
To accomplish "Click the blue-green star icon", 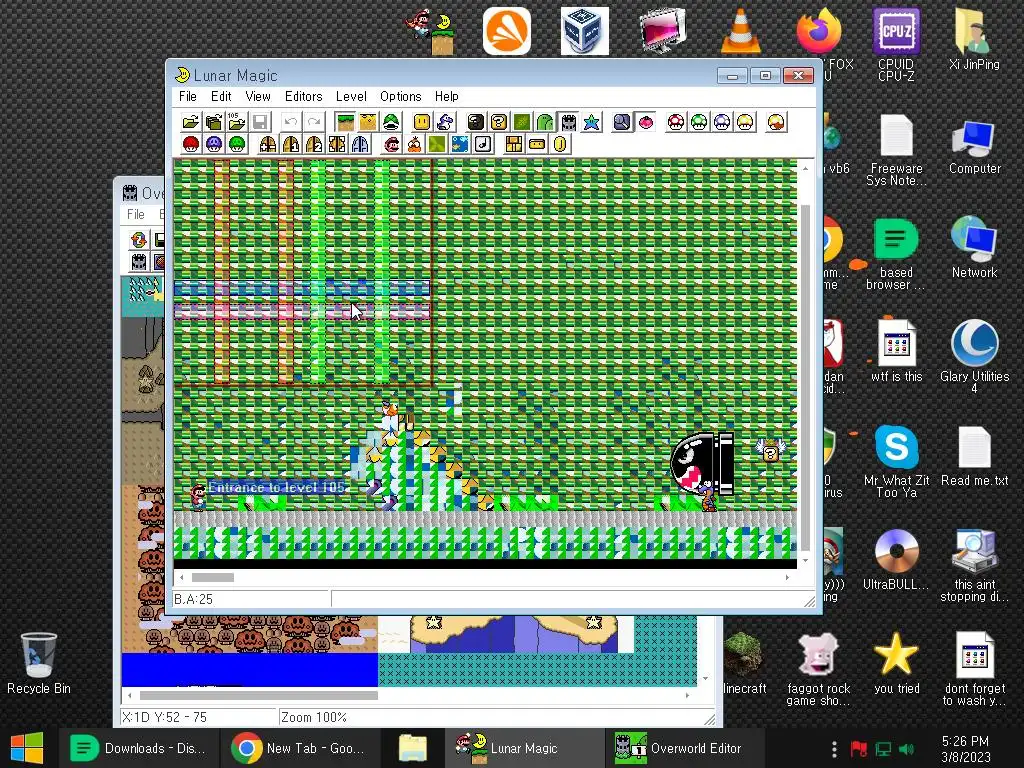I will point(591,122).
